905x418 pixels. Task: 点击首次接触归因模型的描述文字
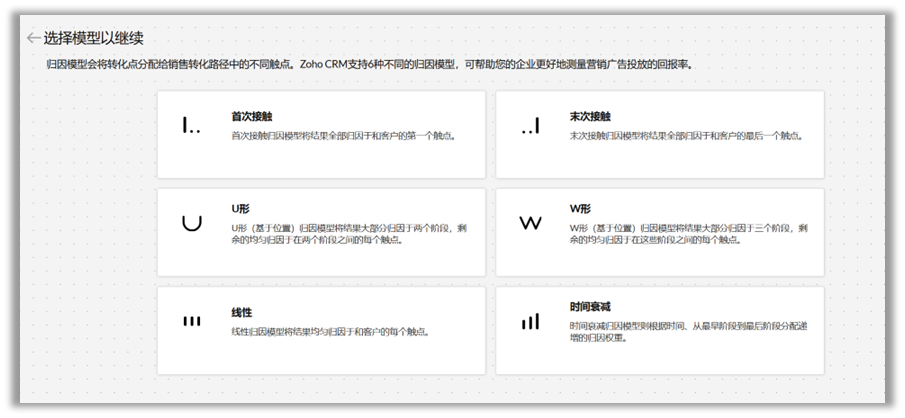[x=343, y=135]
